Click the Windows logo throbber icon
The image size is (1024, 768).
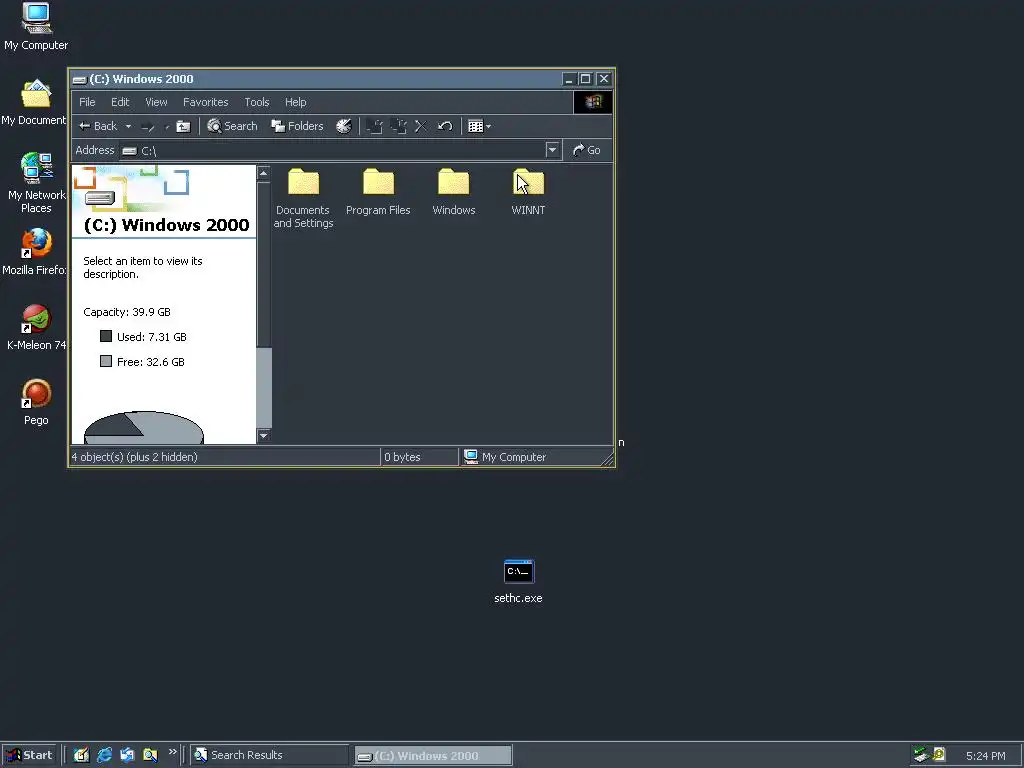pos(593,102)
